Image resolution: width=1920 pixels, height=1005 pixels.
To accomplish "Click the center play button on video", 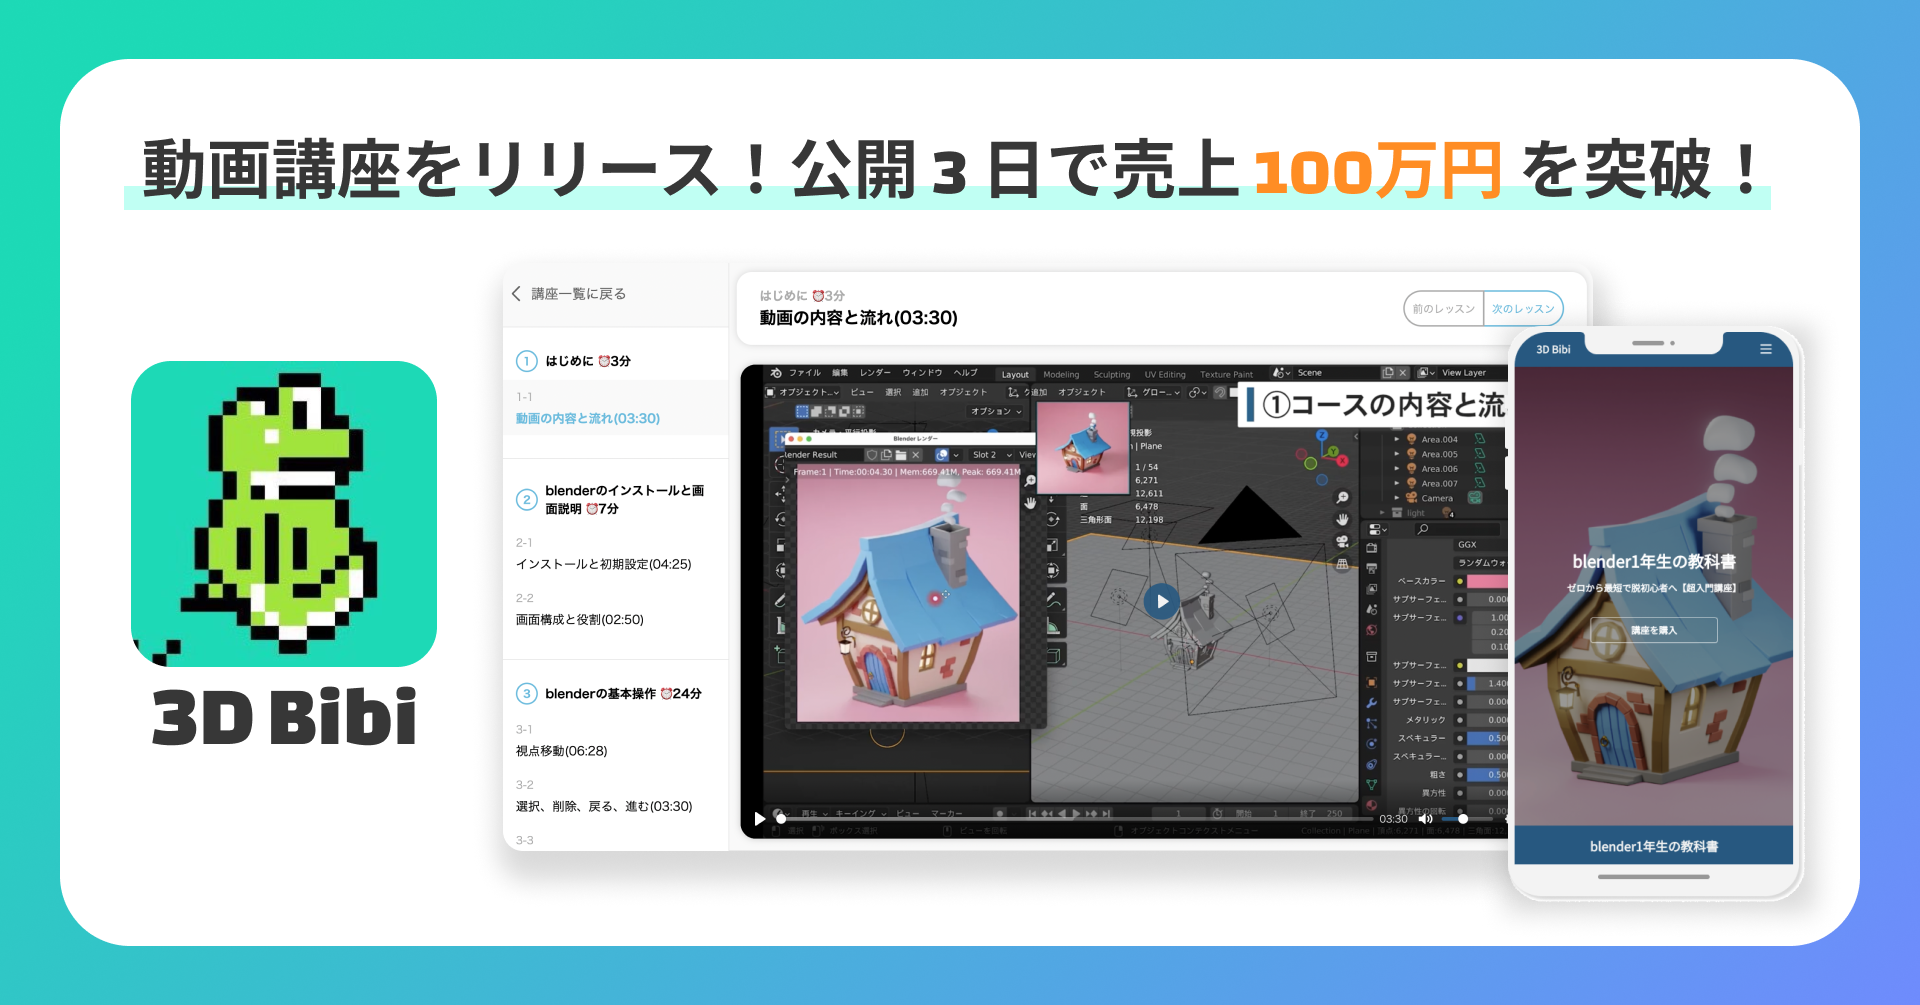I will (1161, 601).
